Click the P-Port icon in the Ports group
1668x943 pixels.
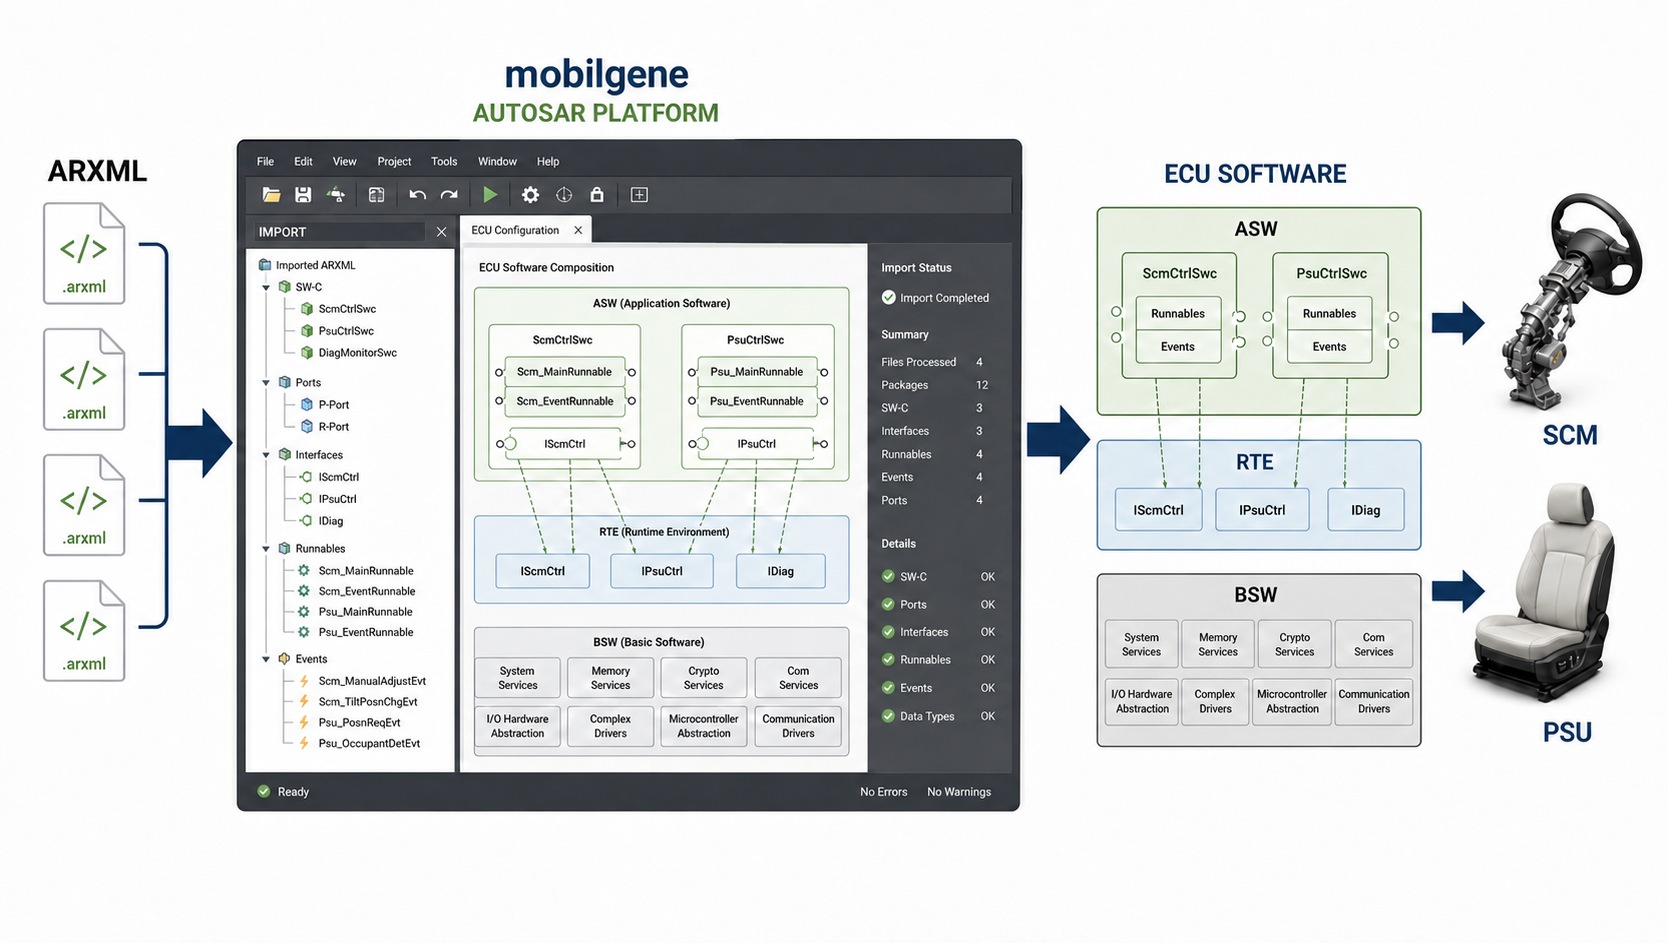click(307, 405)
